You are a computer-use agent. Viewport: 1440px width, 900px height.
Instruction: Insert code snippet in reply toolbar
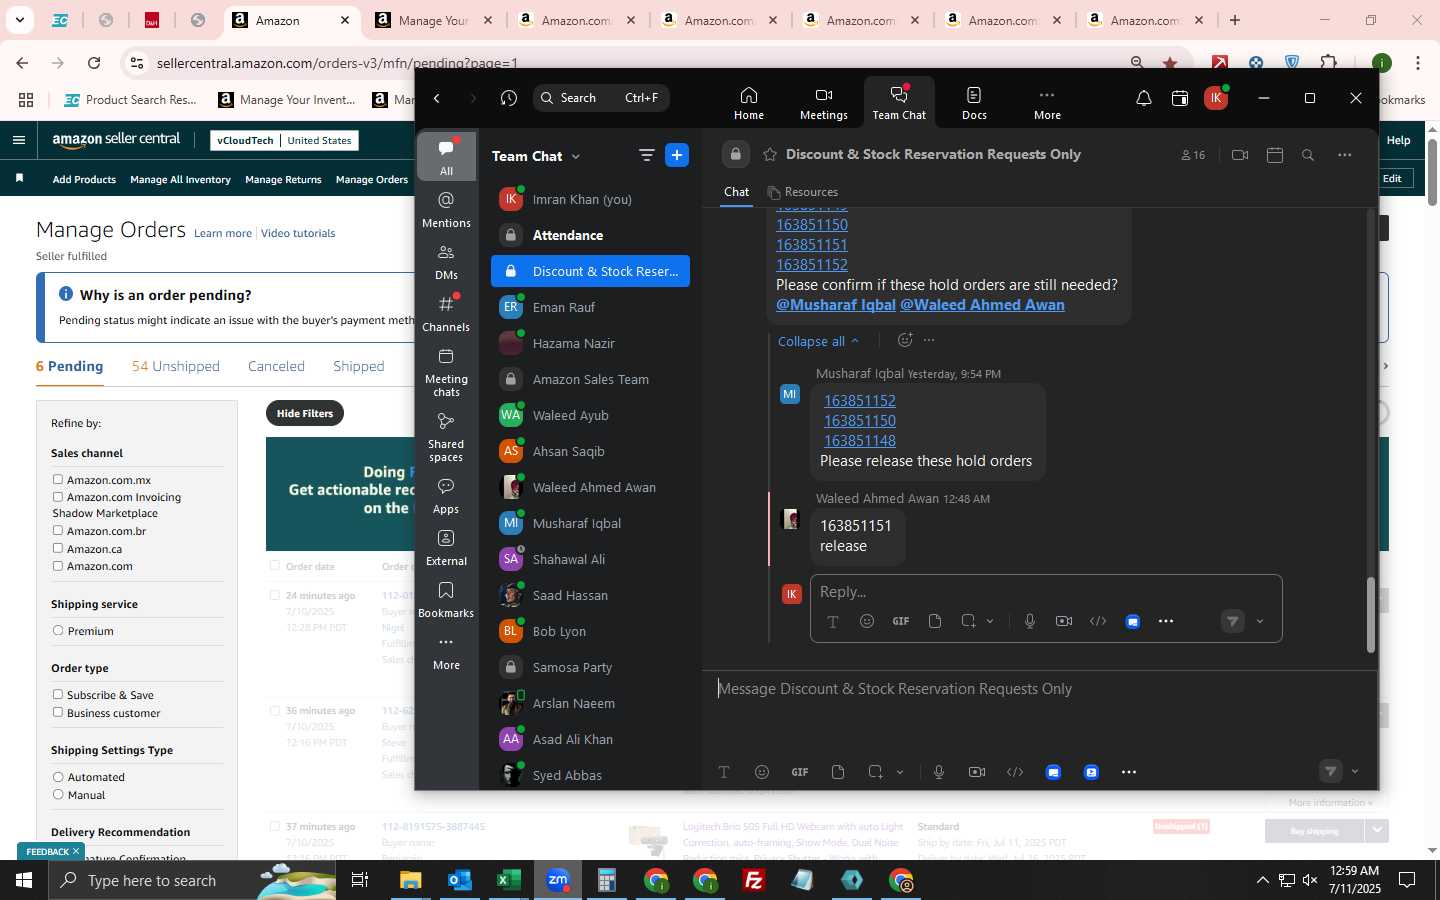(x=1098, y=621)
